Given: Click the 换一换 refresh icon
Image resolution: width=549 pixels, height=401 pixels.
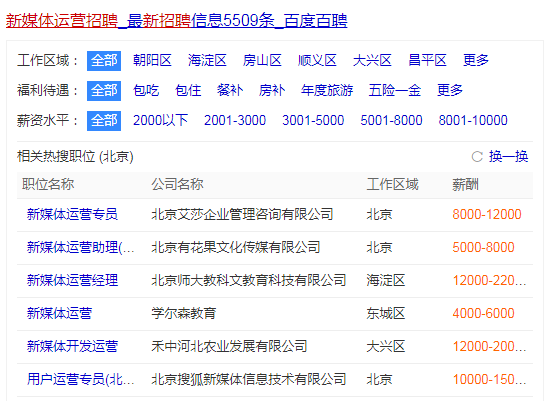Looking at the screenshot, I should click(x=477, y=157).
